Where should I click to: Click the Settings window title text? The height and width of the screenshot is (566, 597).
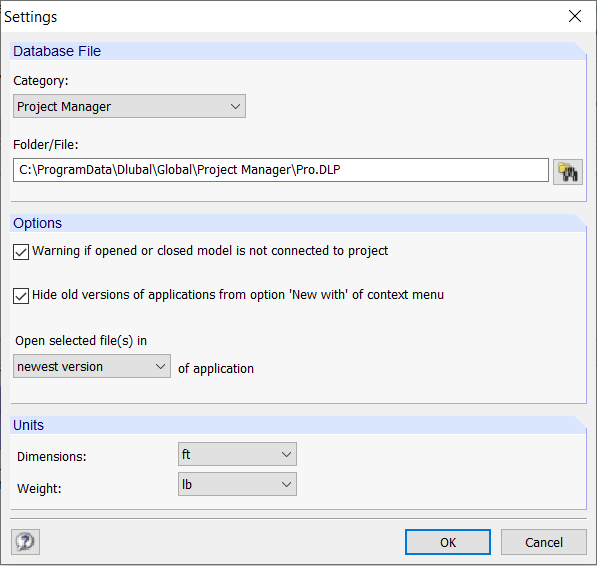30,17
